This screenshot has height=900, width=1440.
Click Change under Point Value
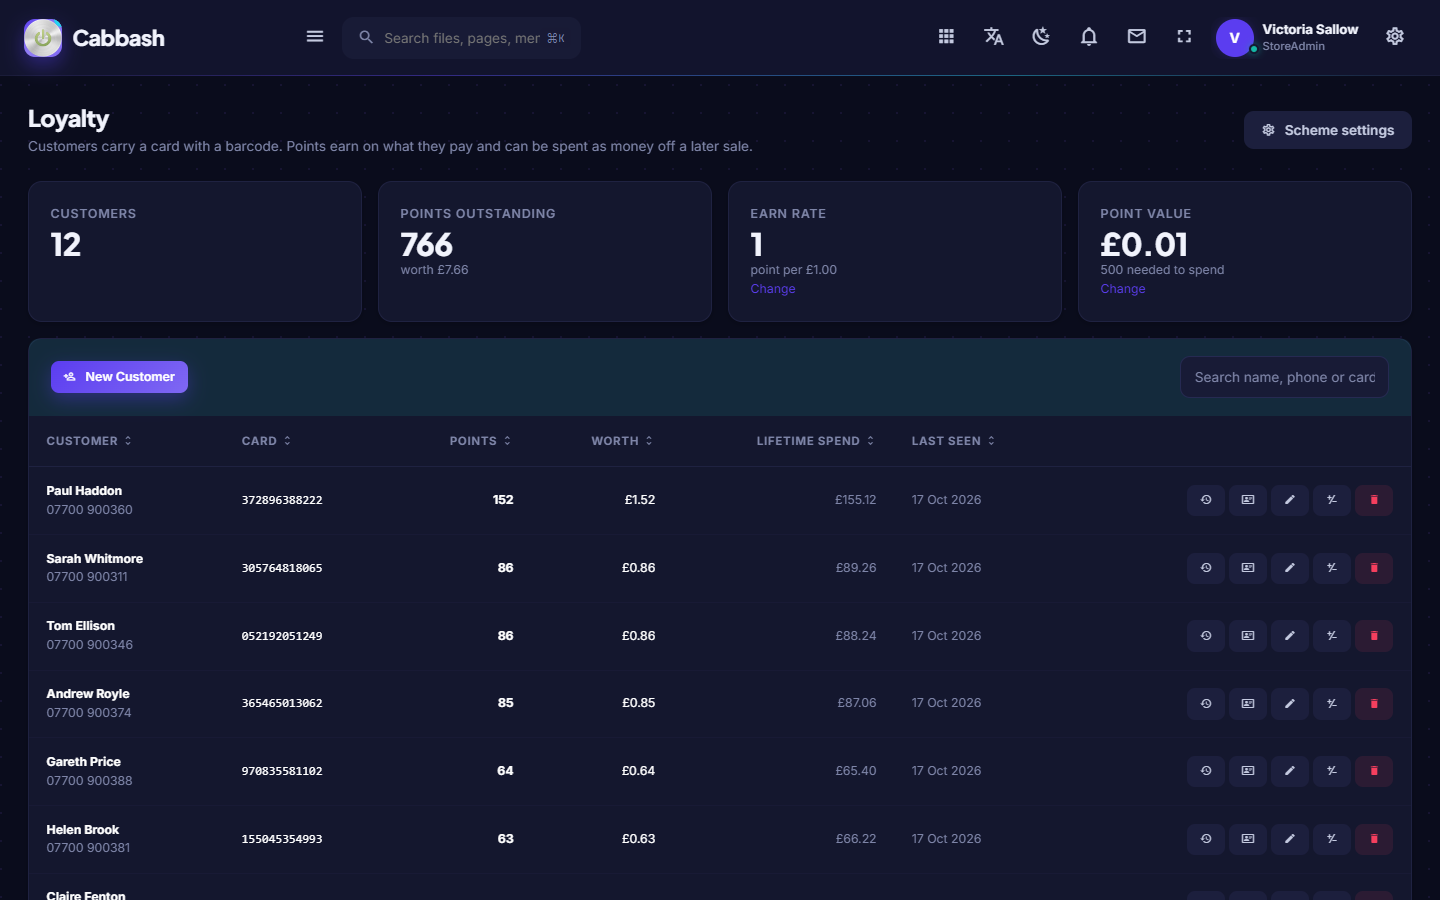coord(1123,289)
